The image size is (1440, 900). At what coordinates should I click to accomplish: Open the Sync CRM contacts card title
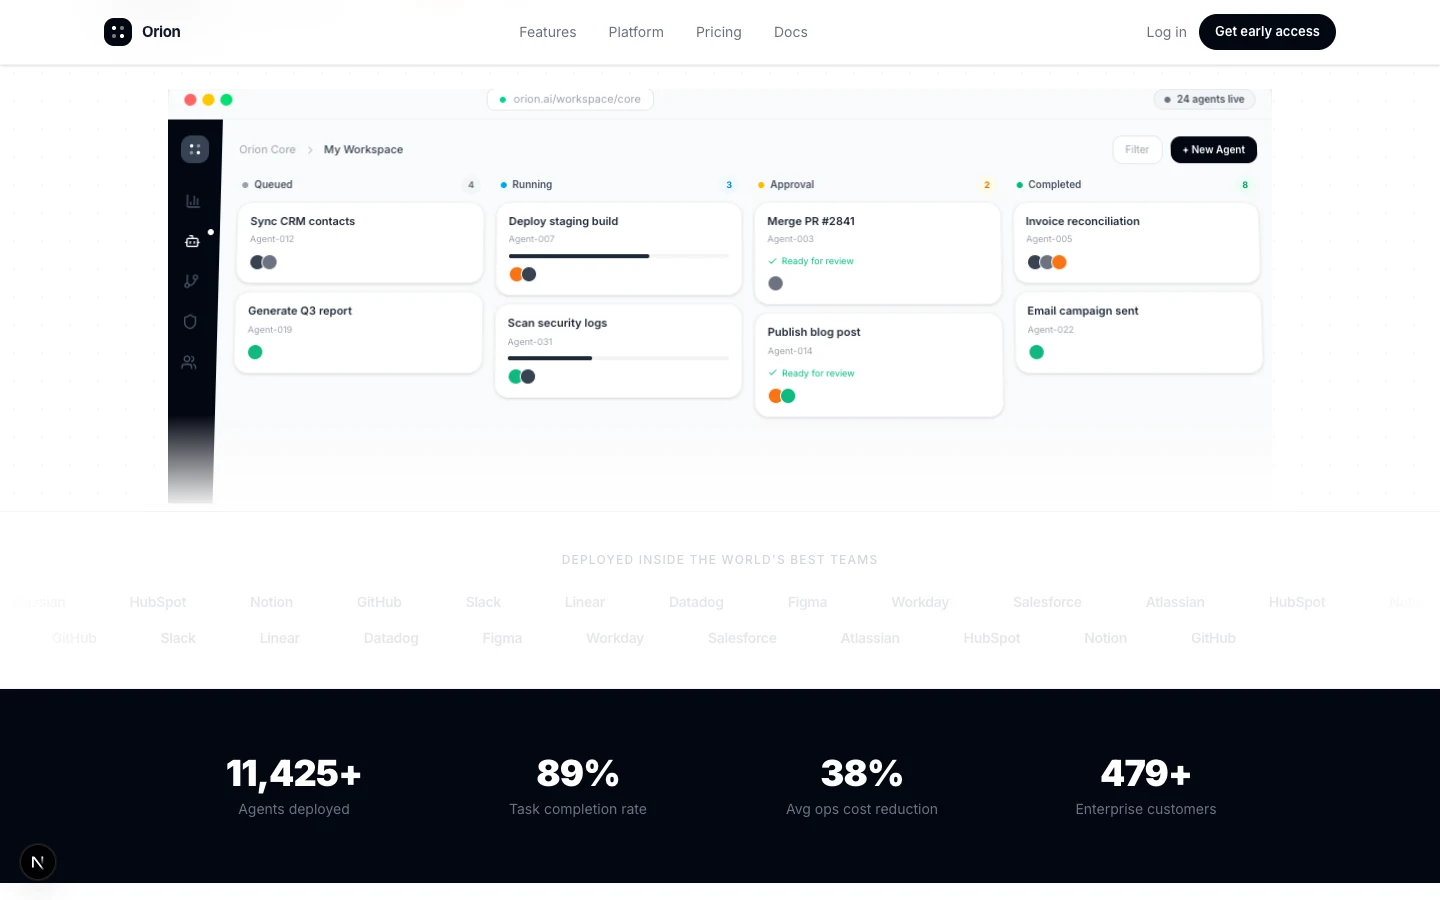point(302,221)
